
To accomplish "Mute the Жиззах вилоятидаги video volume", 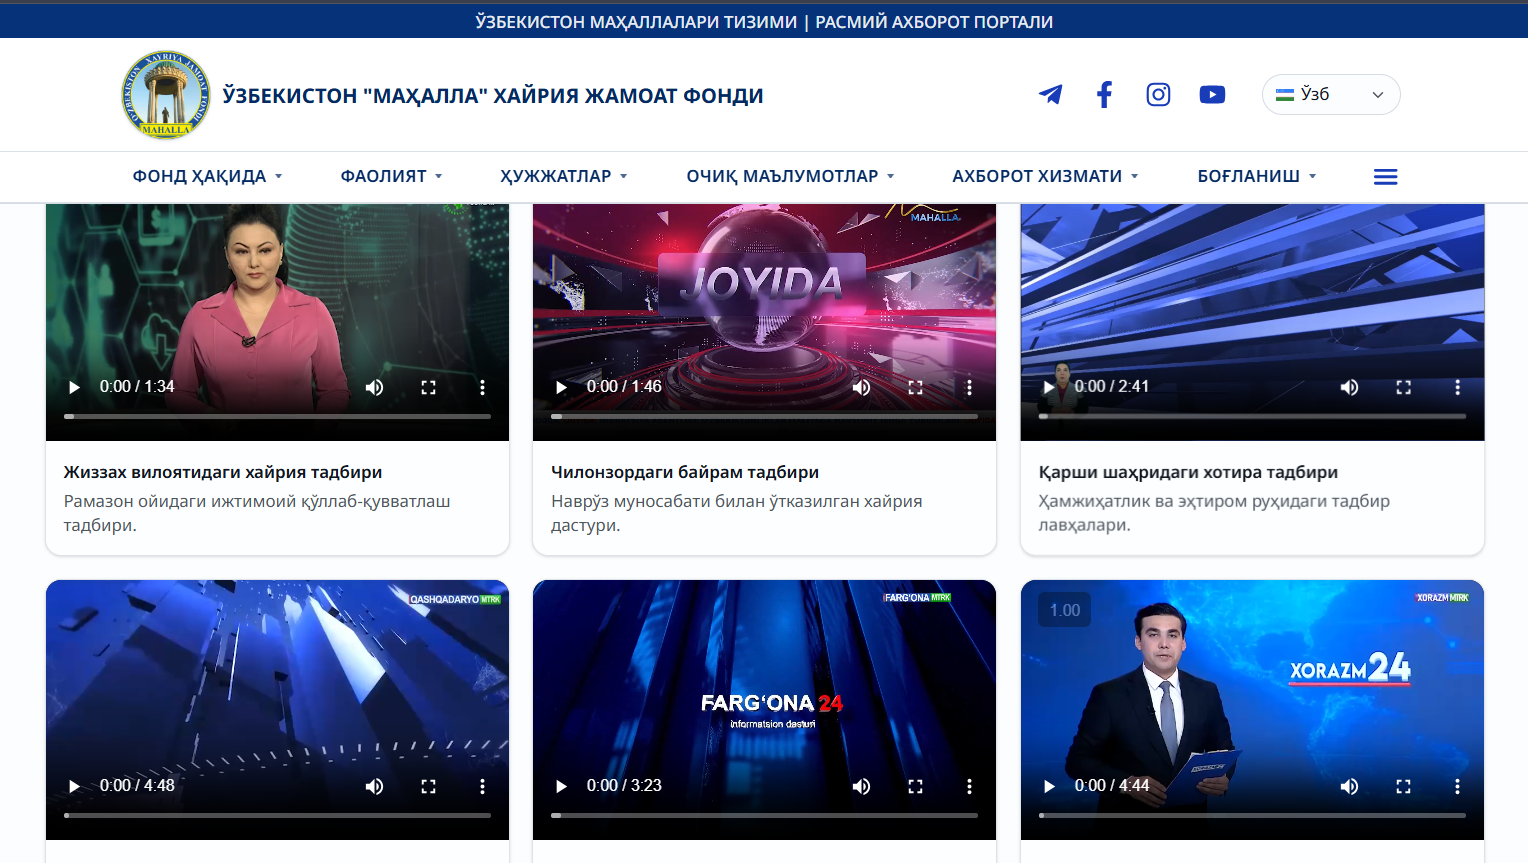I will [x=374, y=387].
